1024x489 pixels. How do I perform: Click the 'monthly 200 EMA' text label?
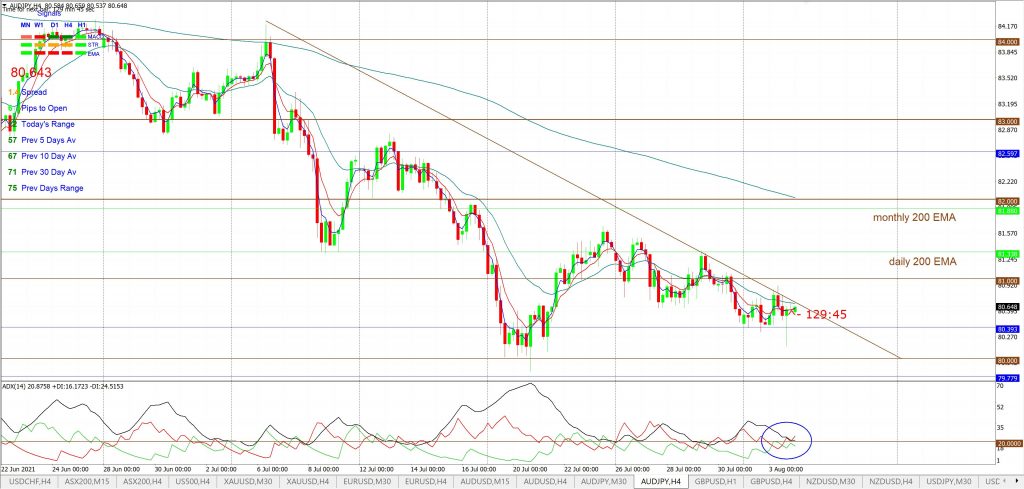[x=914, y=217]
